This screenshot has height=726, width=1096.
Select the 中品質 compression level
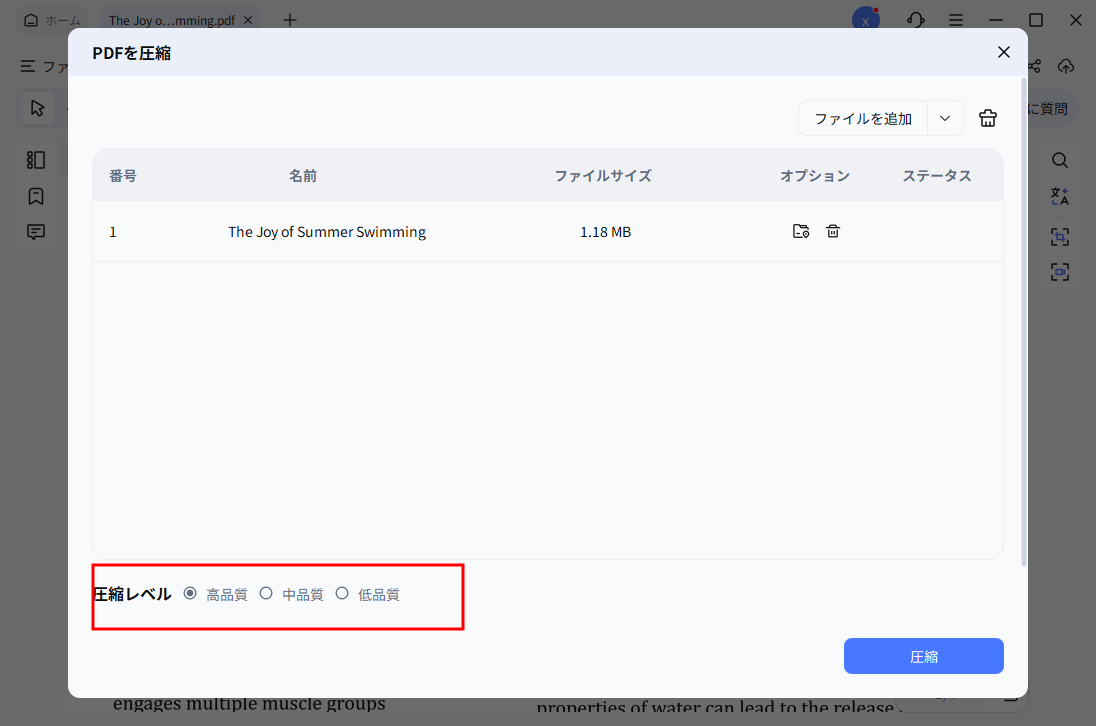tap(266, 593)
